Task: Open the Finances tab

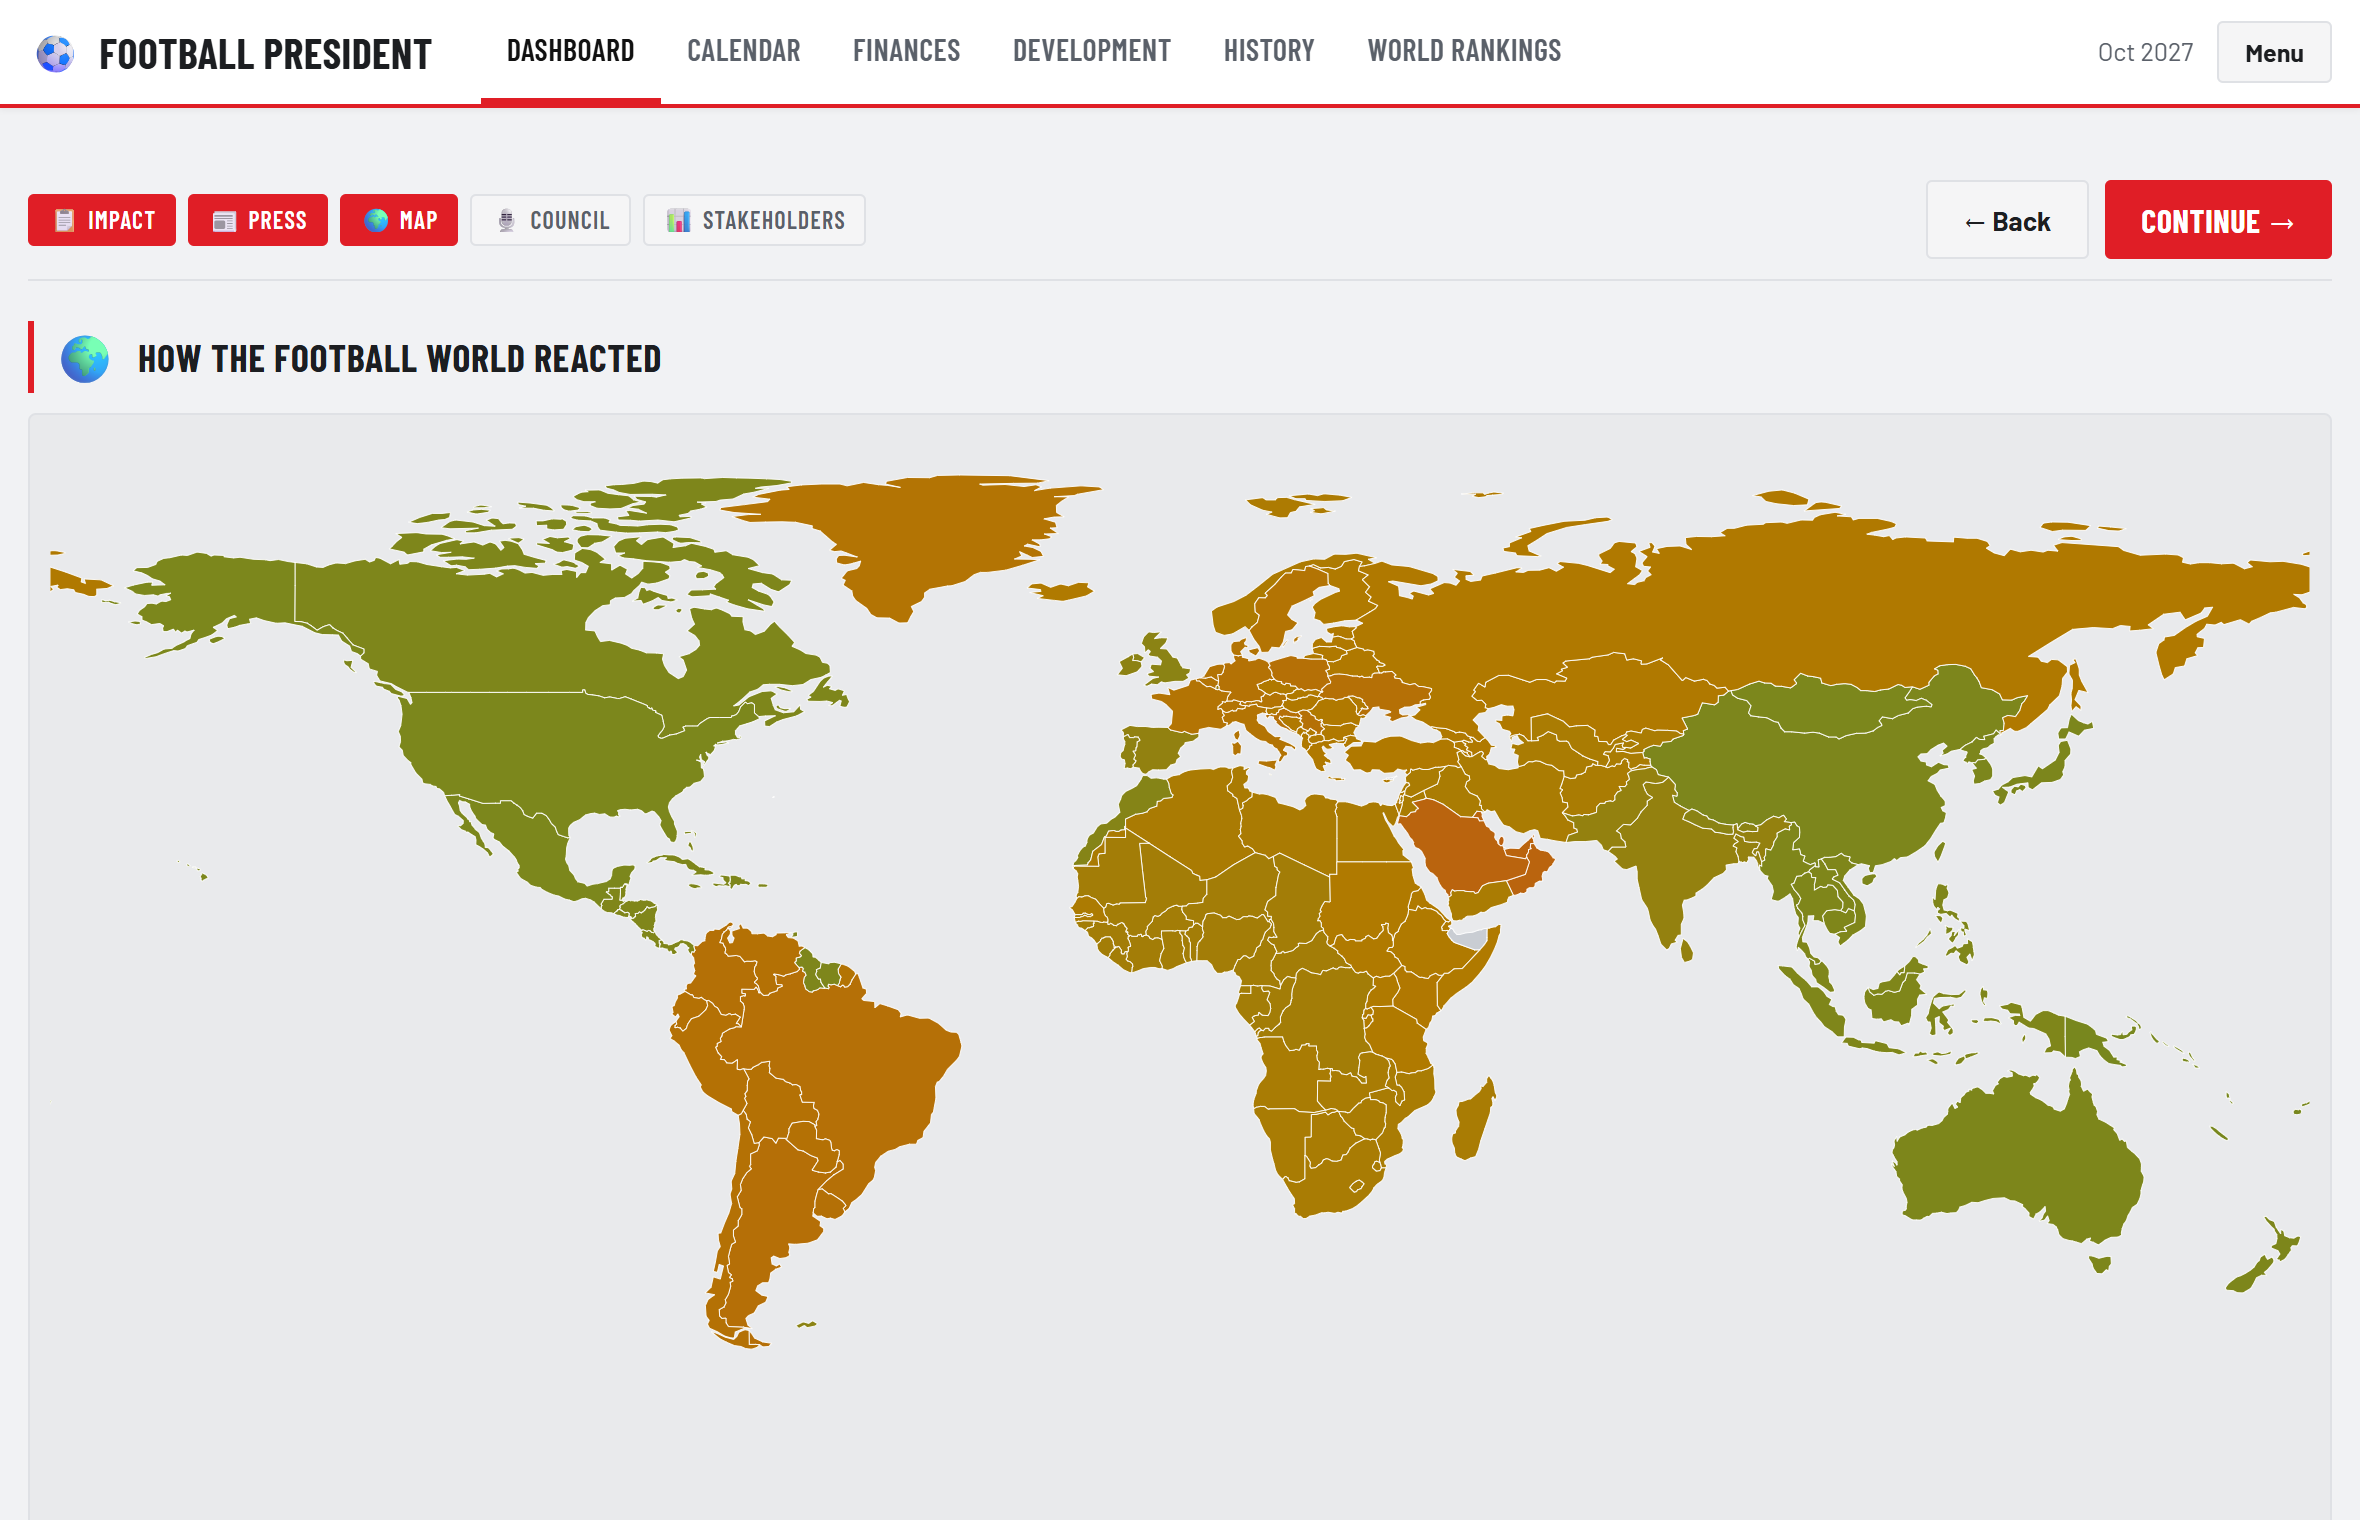Action: click(x=906, y=51)
